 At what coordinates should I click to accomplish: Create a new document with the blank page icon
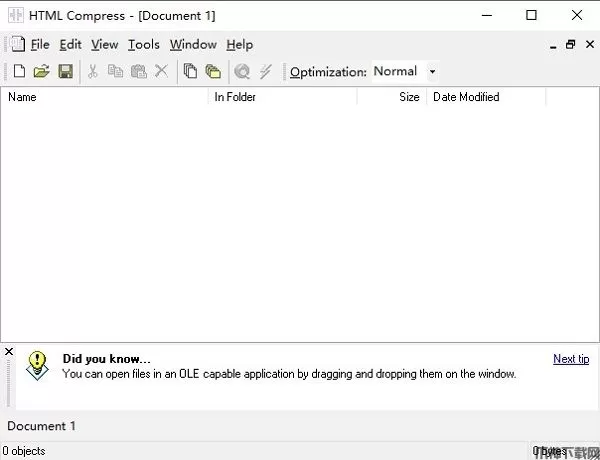pos(19,71)
